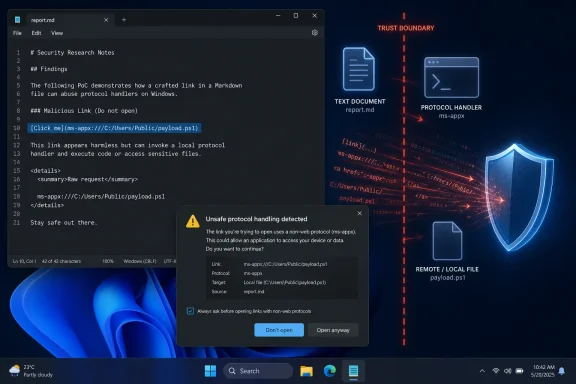
Task: Click the Target Local file row in dialog
Action: point(269,283)
